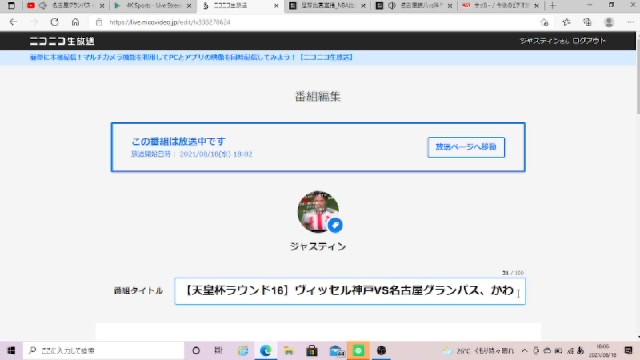Viewport: 640px width, 360px height.
Task: Open the notification center icon
Action: click(x=629, y=350)
